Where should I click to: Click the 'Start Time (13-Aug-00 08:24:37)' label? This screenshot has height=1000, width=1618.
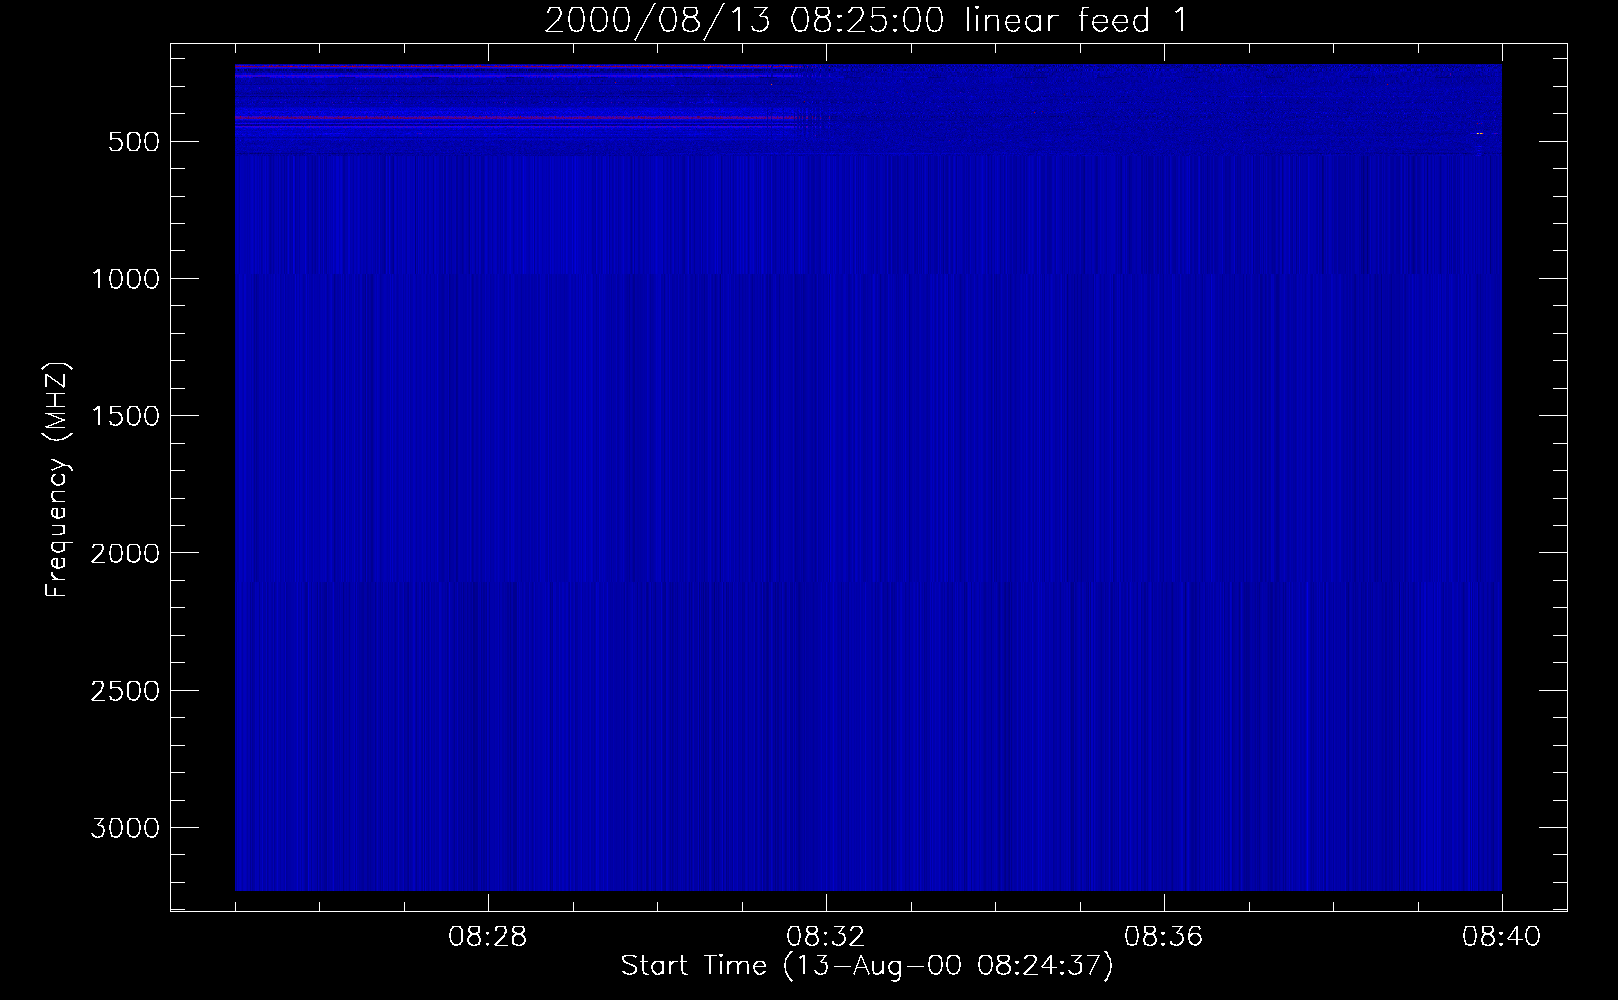click(x=867, y=966)
